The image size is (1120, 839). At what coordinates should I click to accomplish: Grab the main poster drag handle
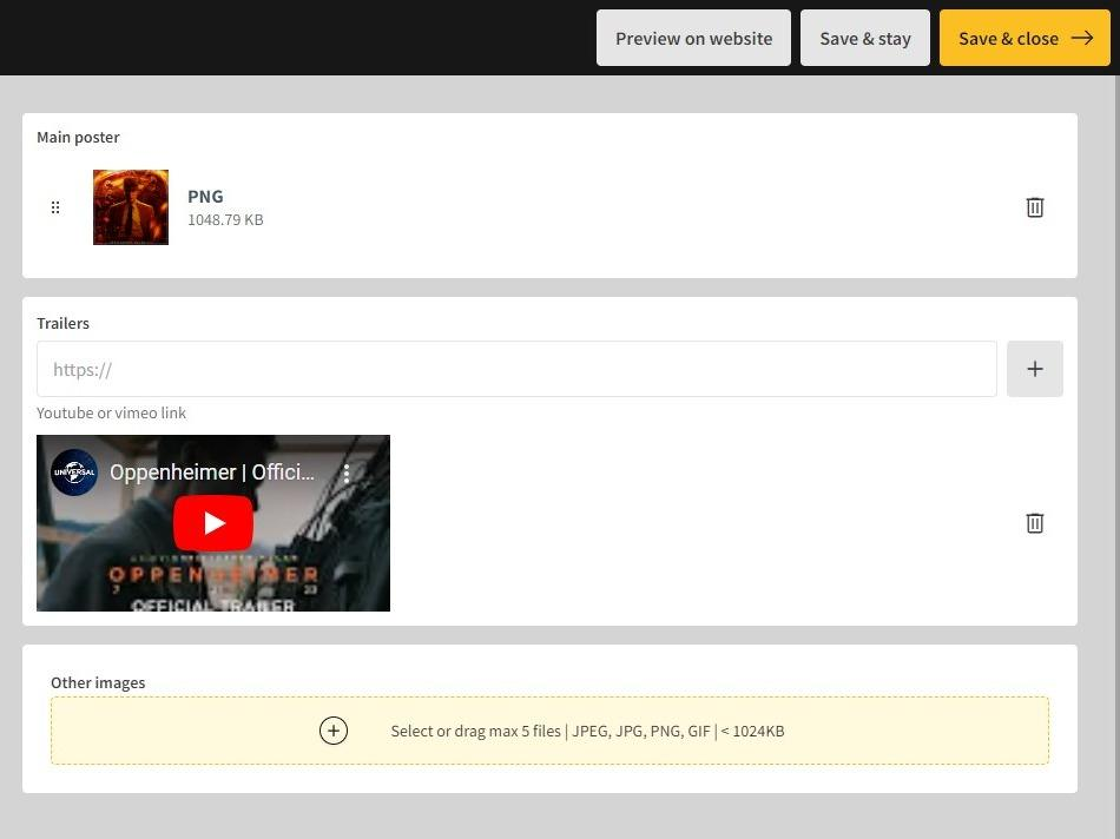tap(55, 207)
